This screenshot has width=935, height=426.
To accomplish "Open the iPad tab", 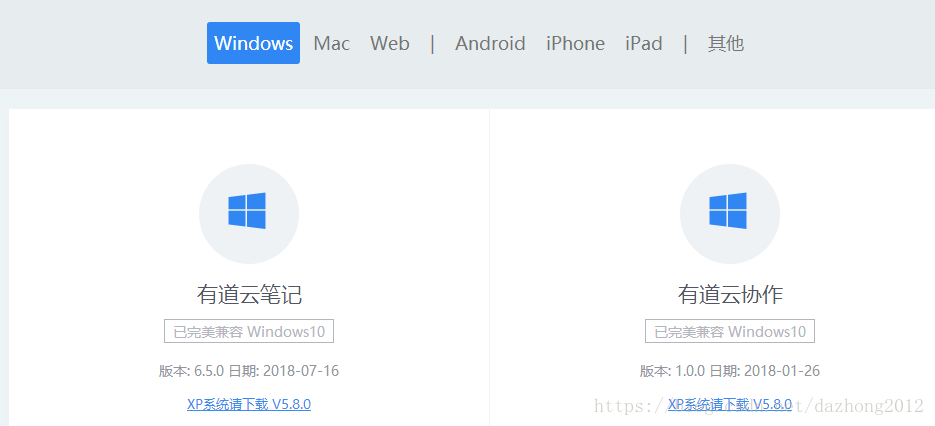I will (643, 44).
